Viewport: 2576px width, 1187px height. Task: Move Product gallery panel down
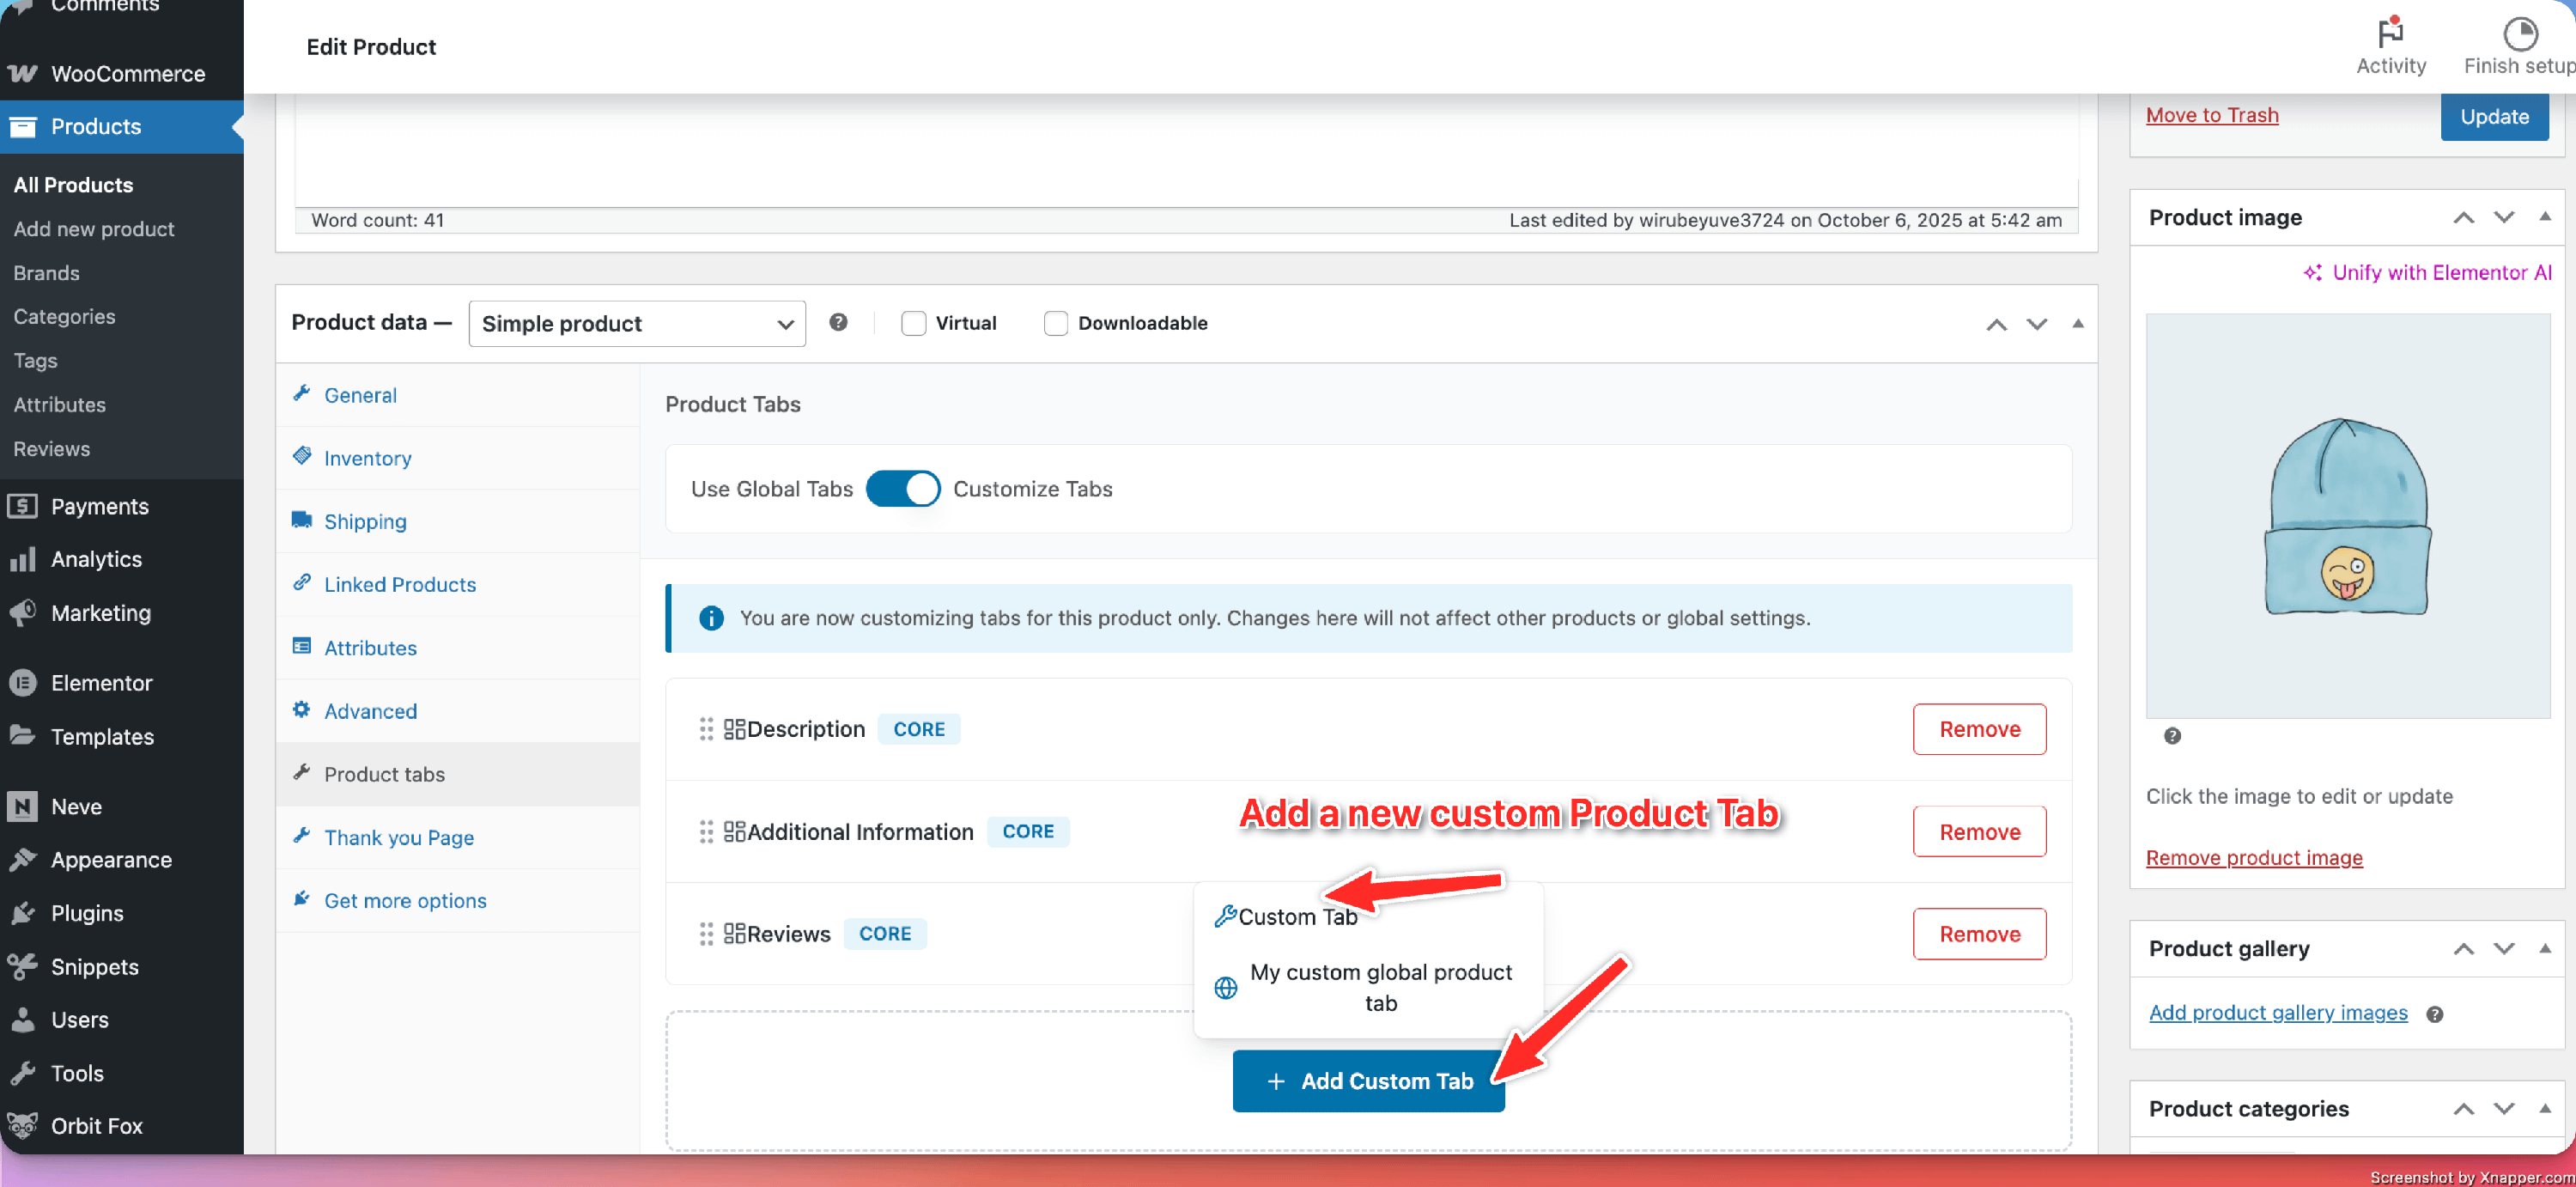tap(2503, 948)
